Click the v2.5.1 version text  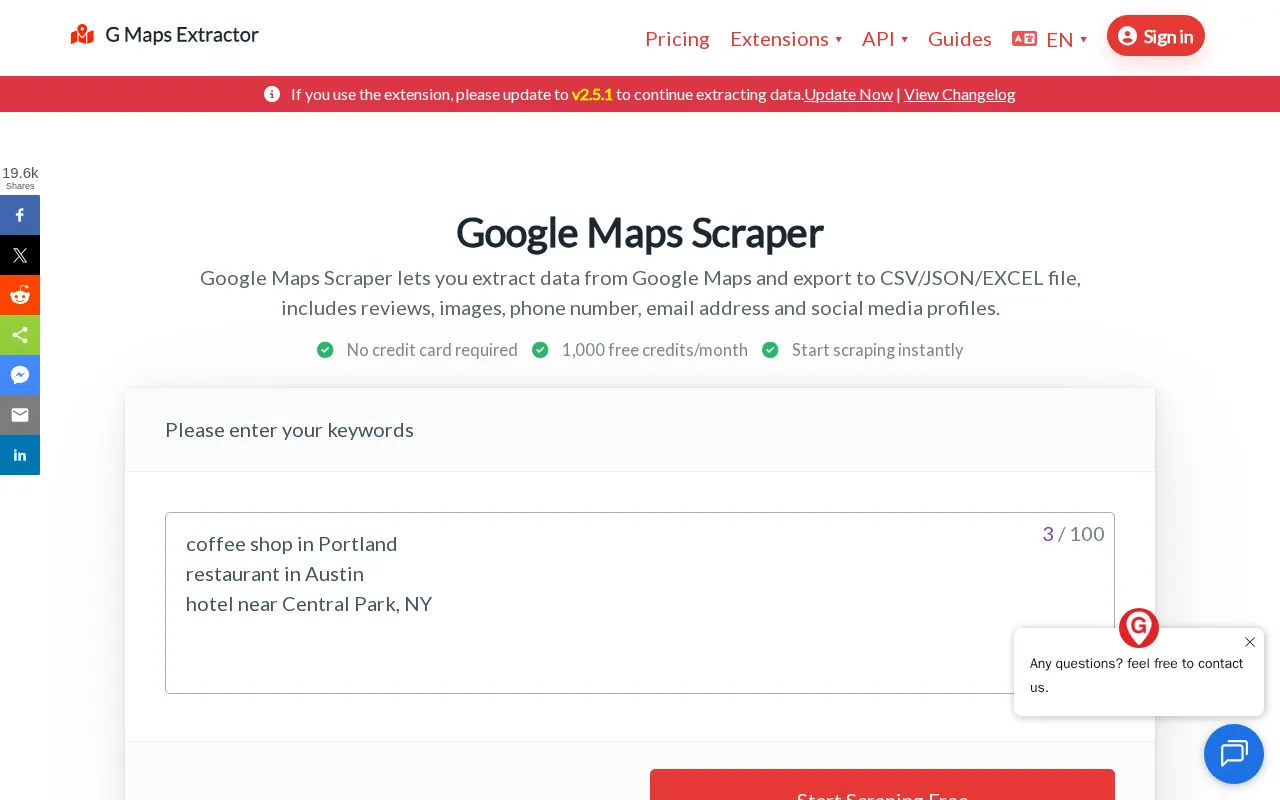click(592, 94)
